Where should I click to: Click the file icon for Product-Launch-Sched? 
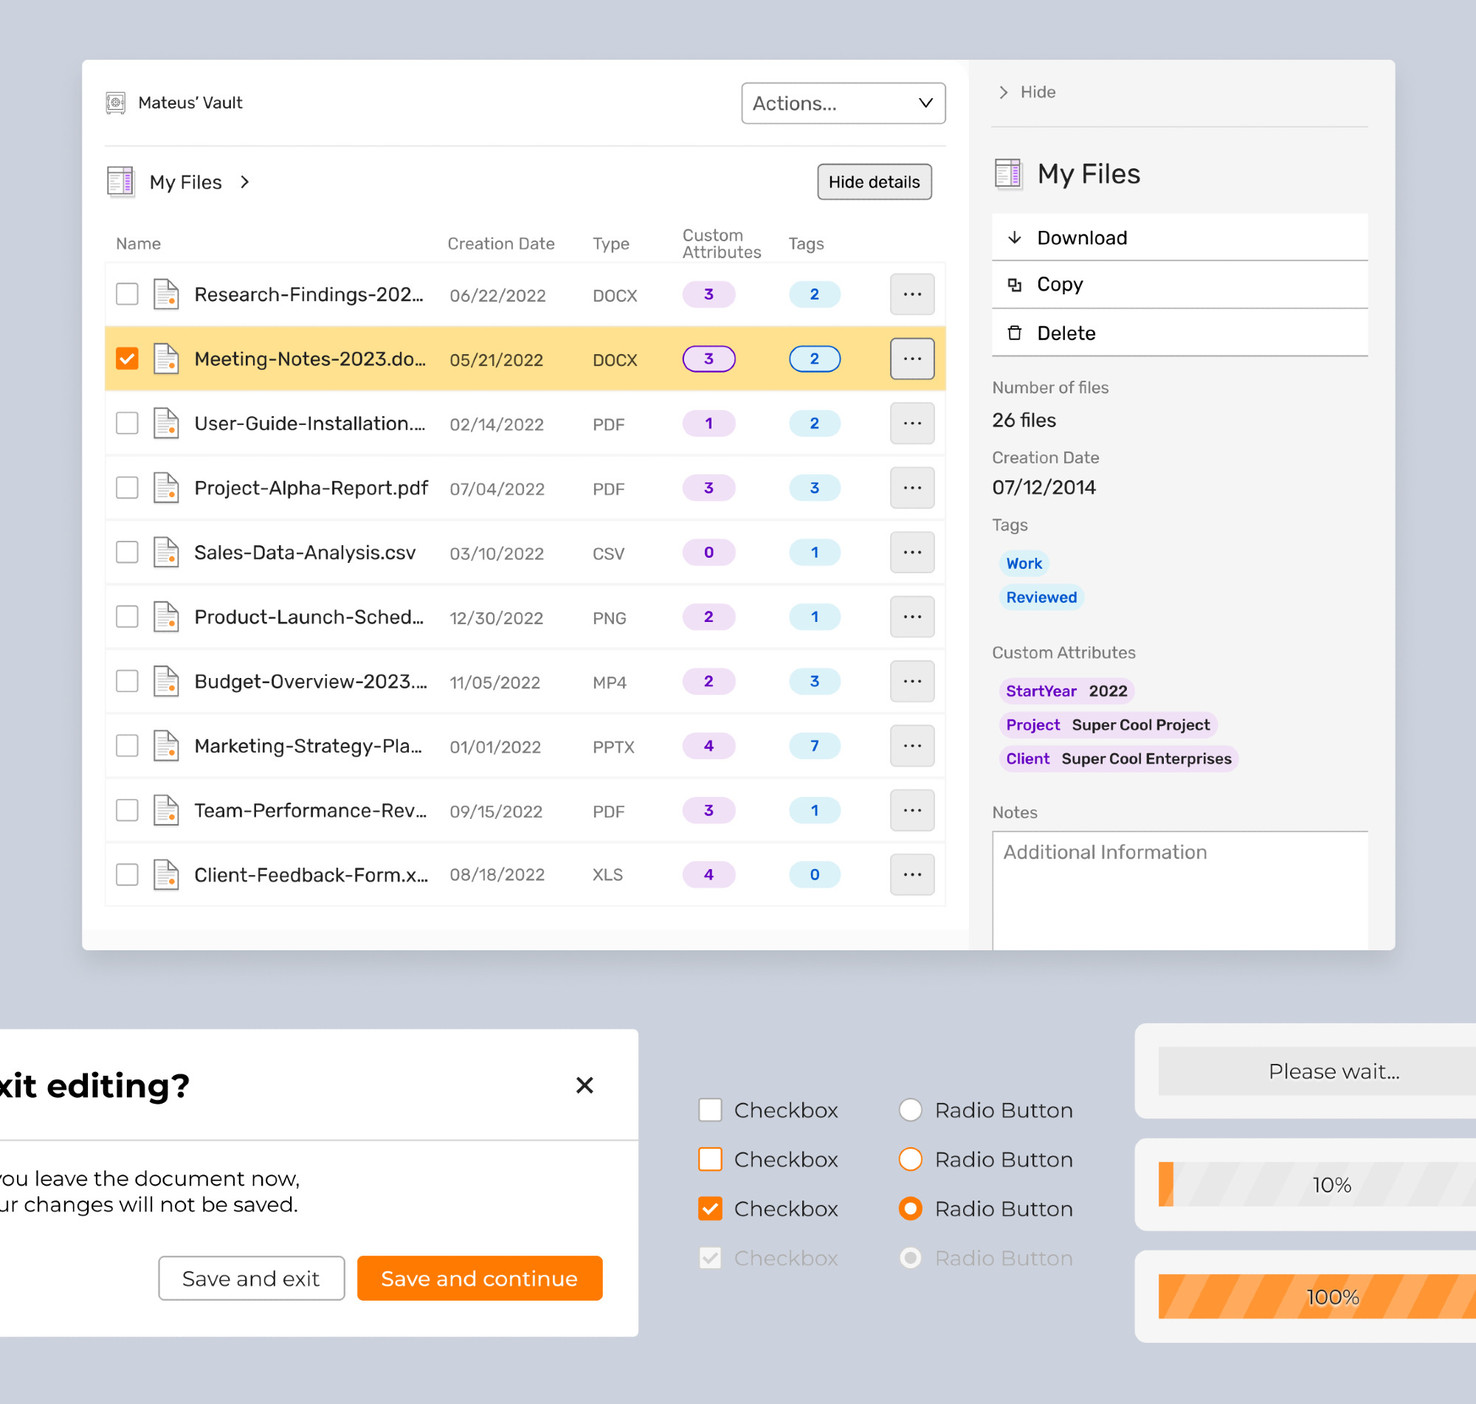[166, 617]
